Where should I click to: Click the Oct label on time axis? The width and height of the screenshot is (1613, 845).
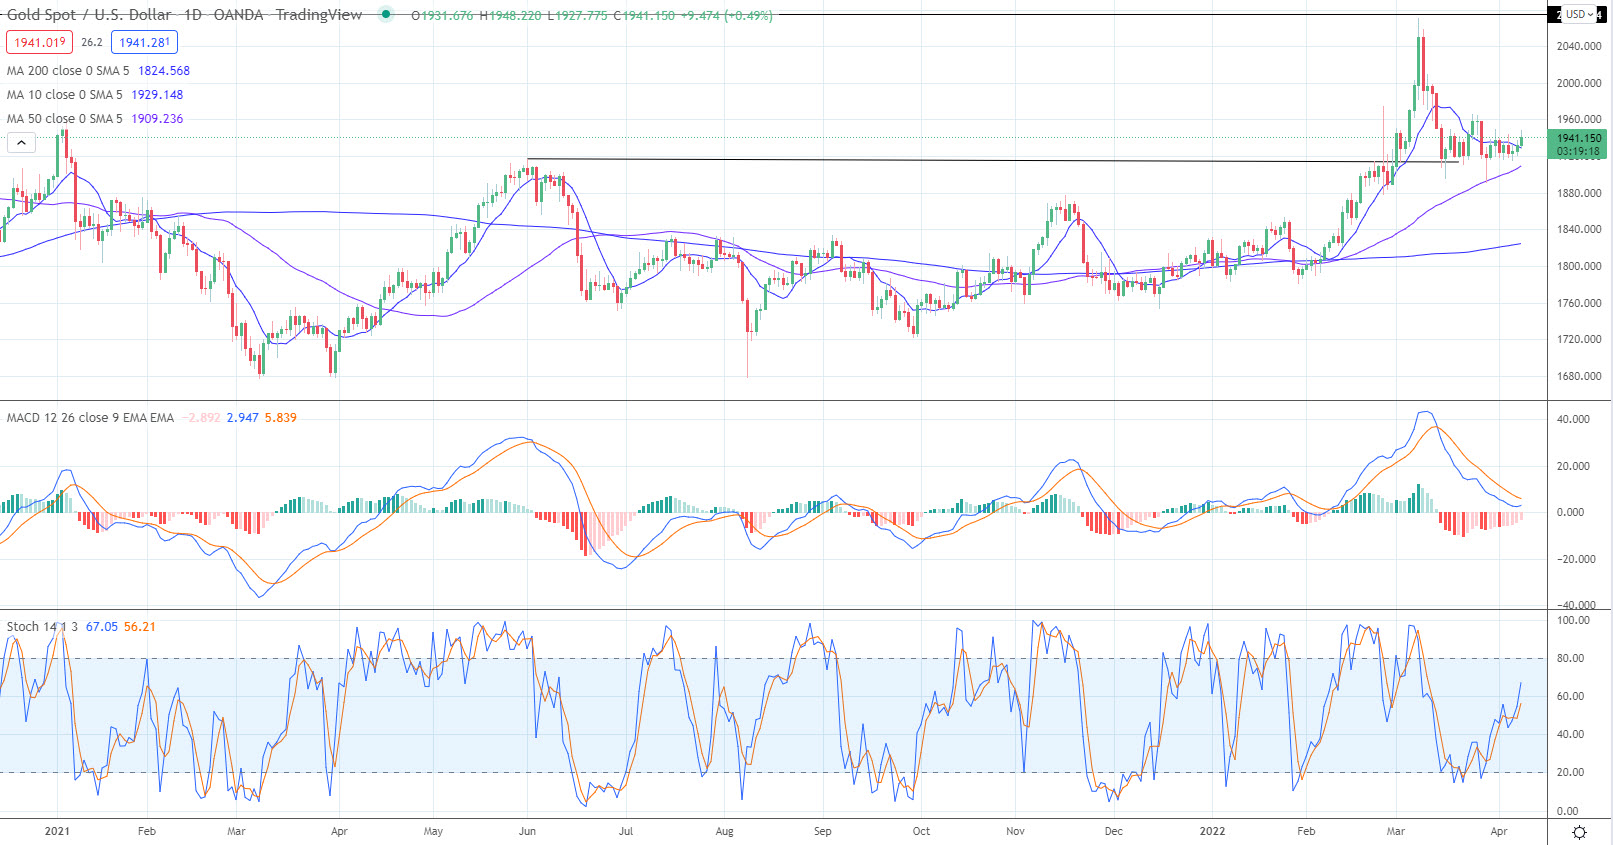pos(921,831)
